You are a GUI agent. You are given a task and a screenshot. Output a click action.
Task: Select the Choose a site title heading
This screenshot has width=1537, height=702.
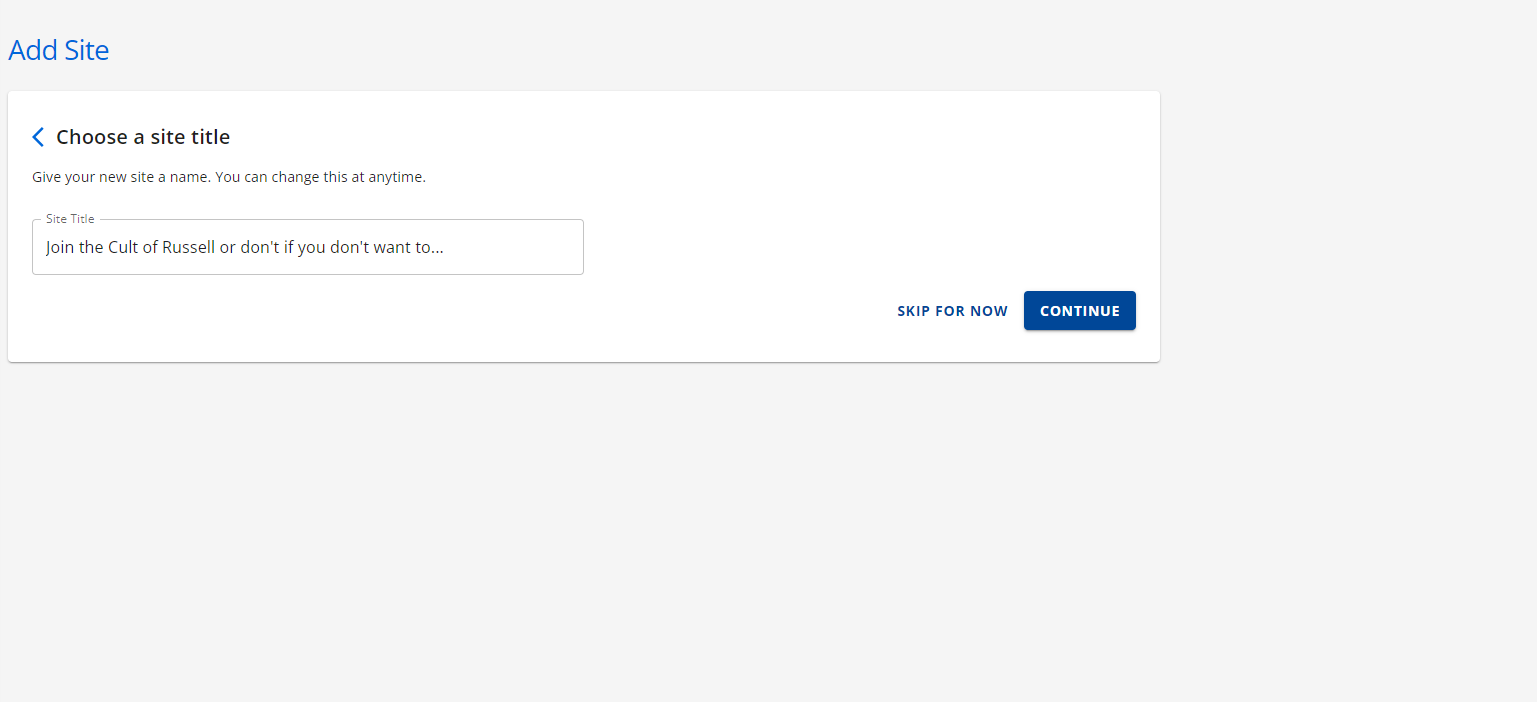(143, 137)
